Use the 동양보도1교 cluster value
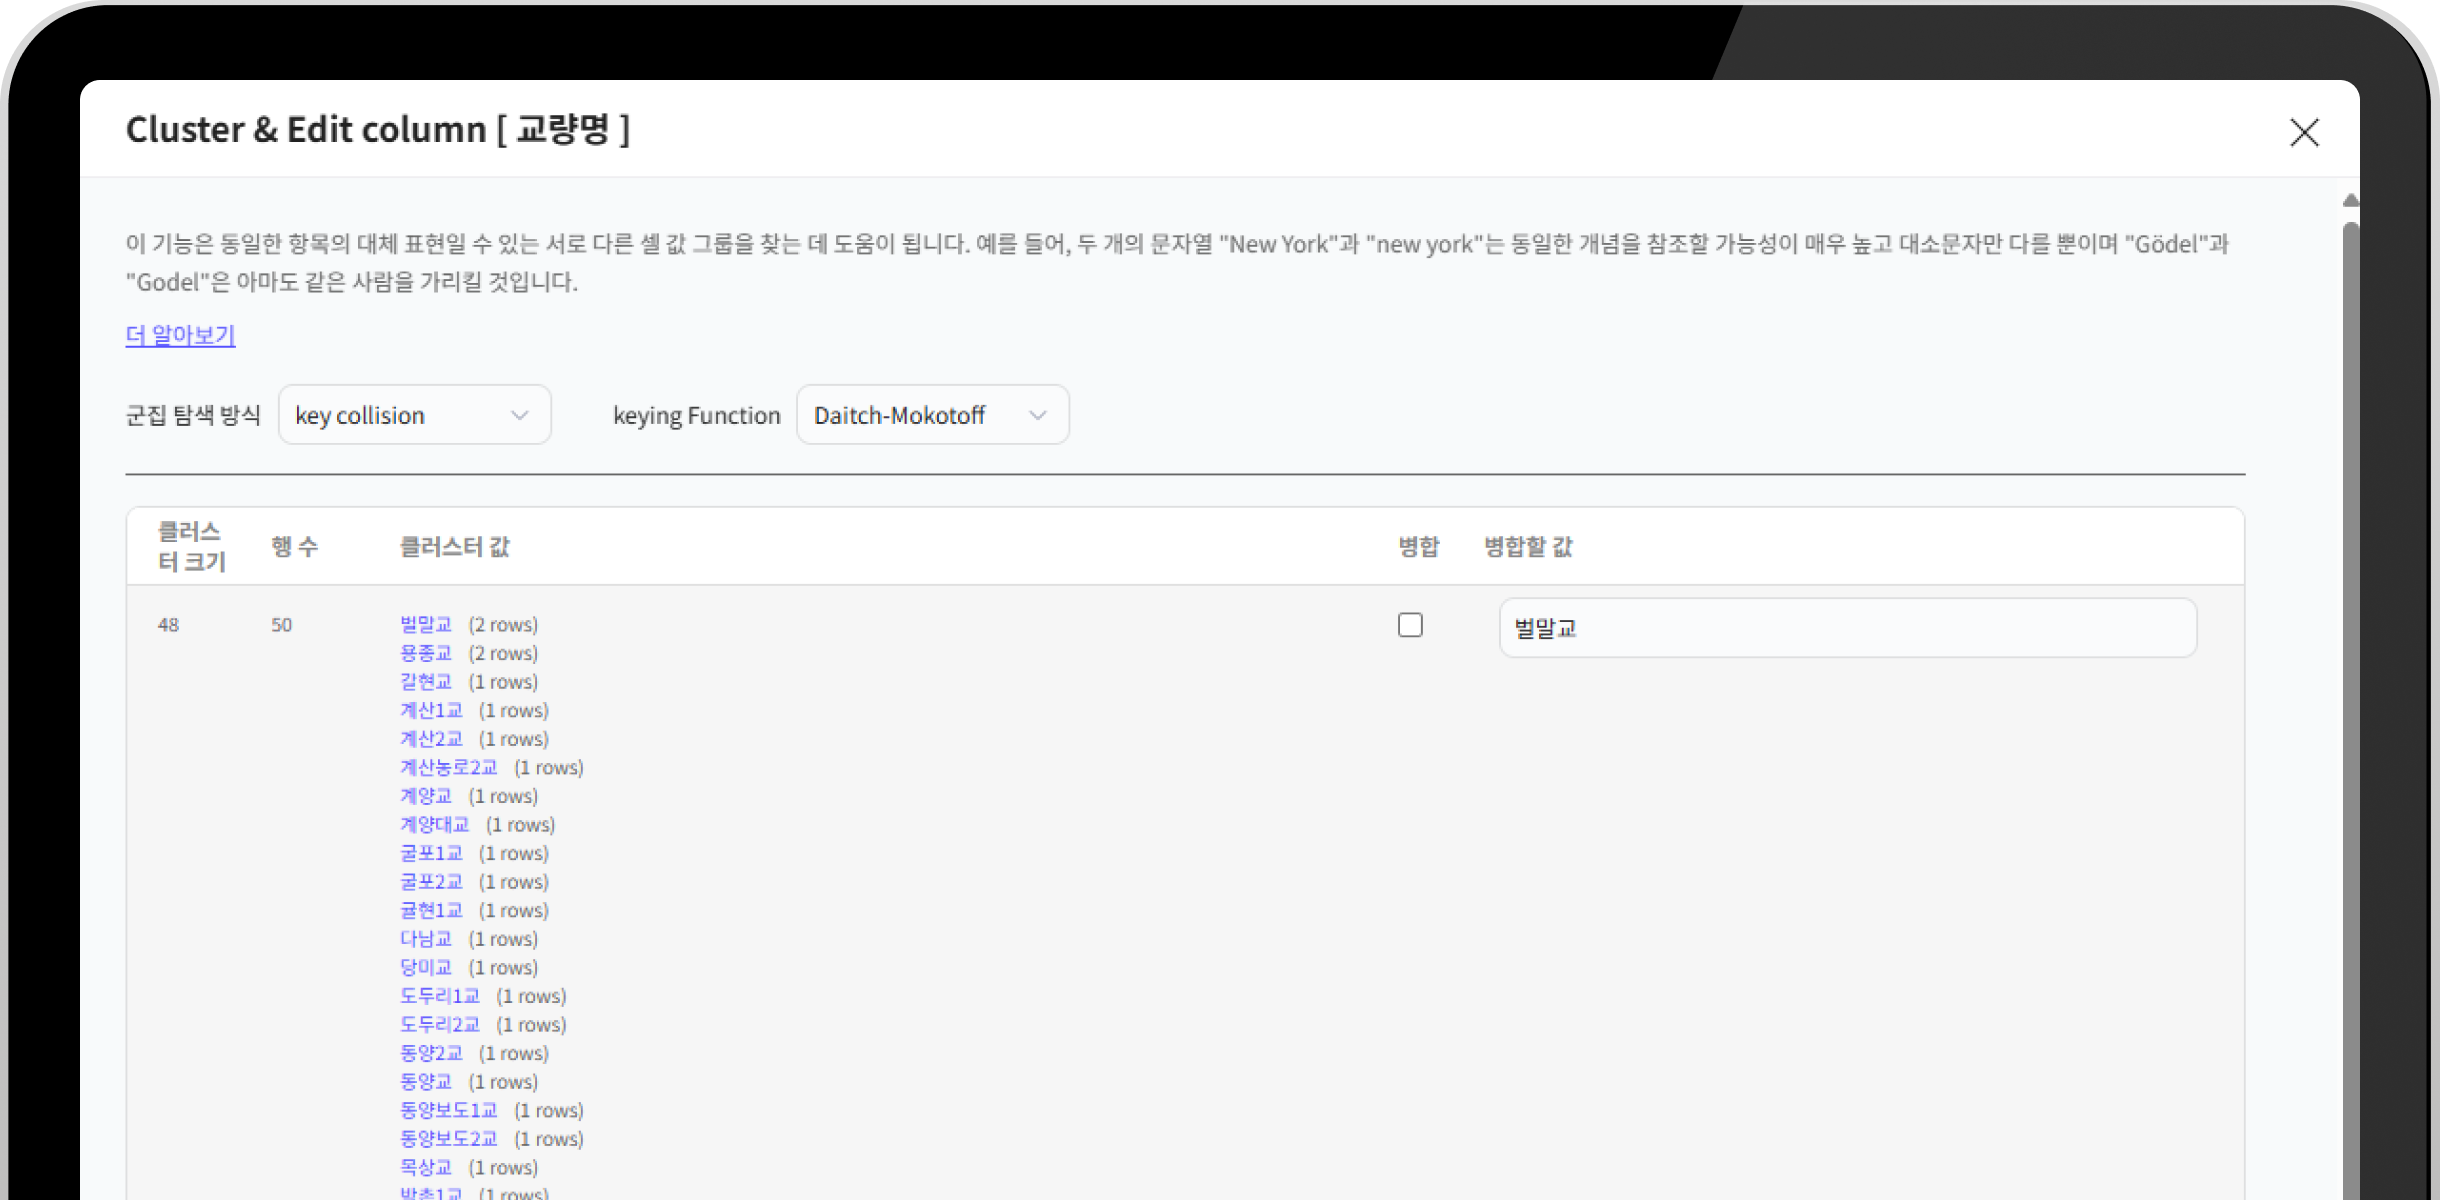 [x=449, y=1111]
